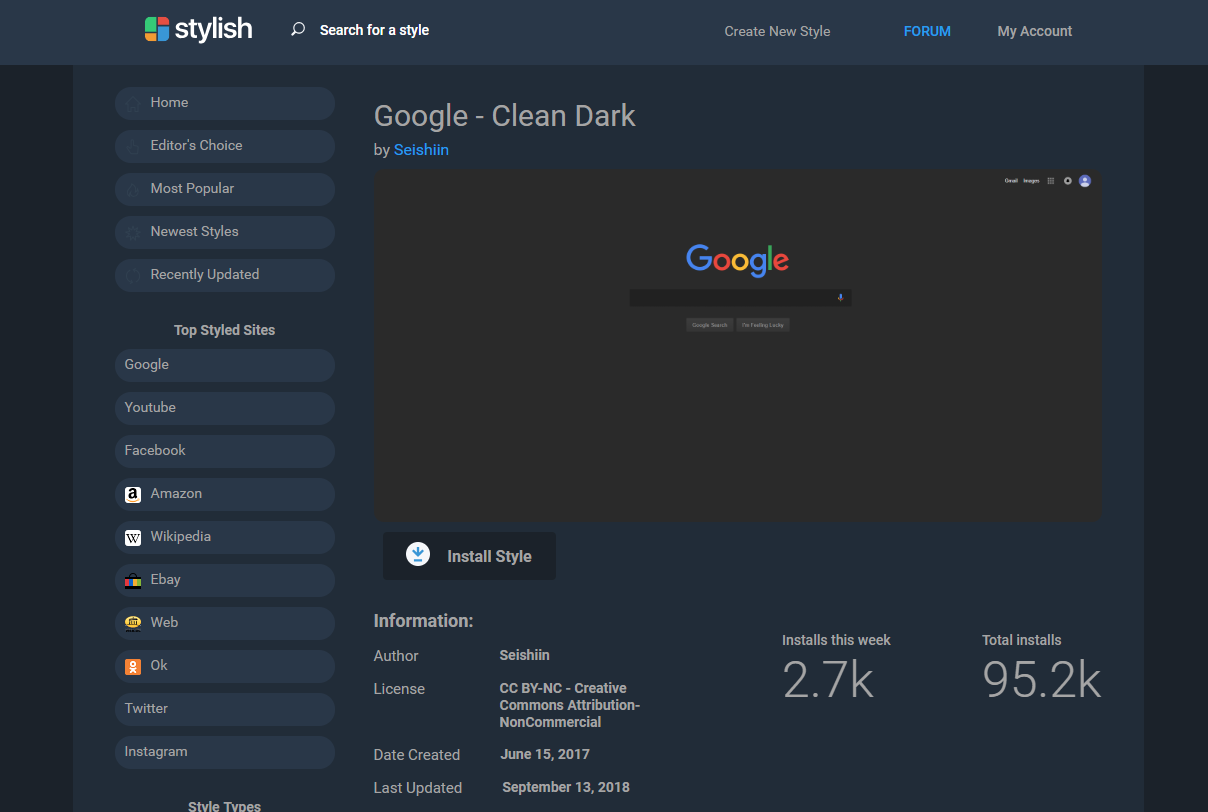The width and height of the screenshot is (1208, 812).
Task: Click the 'CC BY-NC - Creative Commons' license text
Action: (x=570, y=705)
